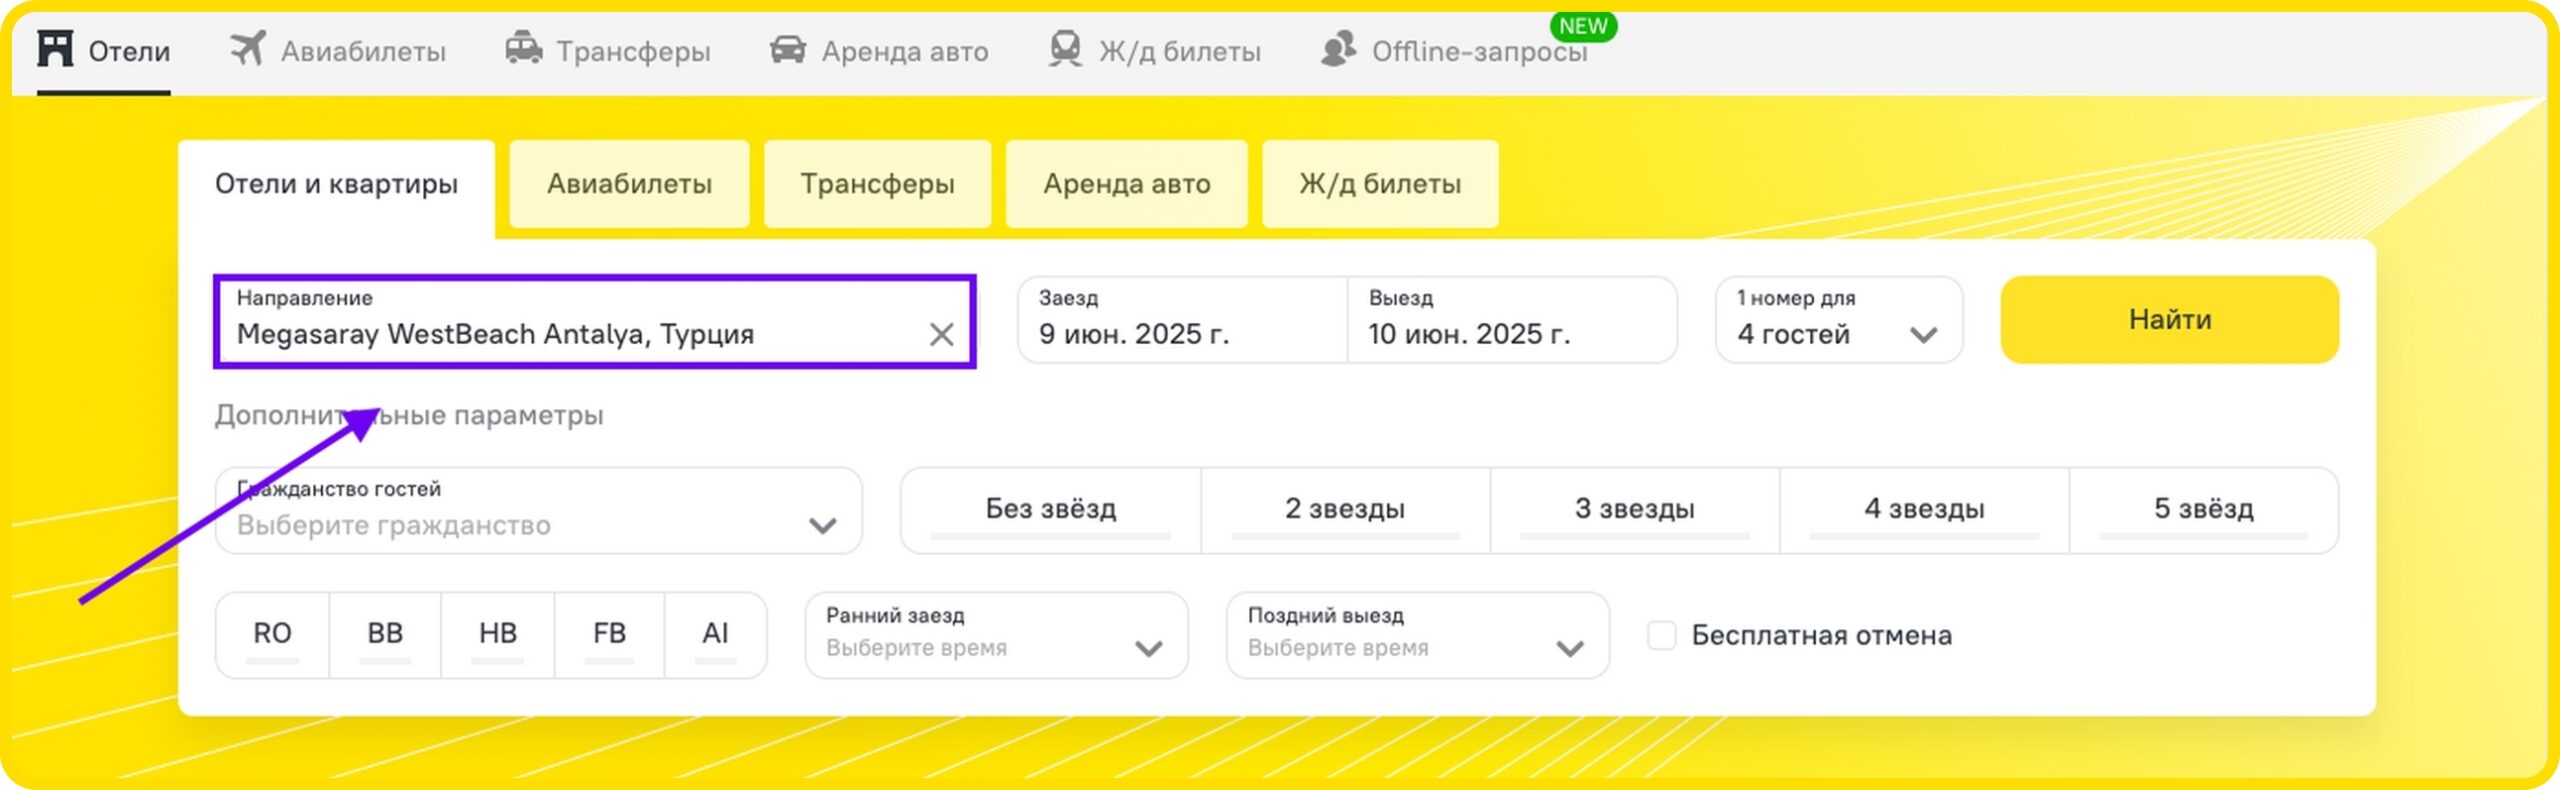Enable the Бесплатная отмена checkbox

click(x=1661, y=635)
